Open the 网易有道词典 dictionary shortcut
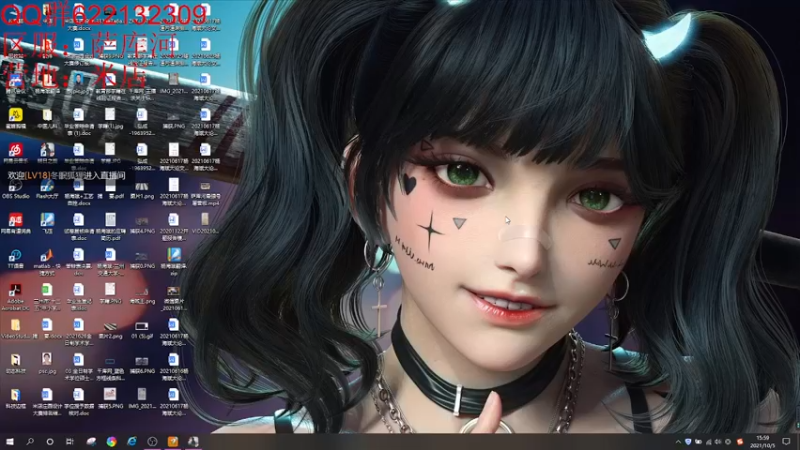The height and width of the screenshot is (450, 800). coord(15,223)
